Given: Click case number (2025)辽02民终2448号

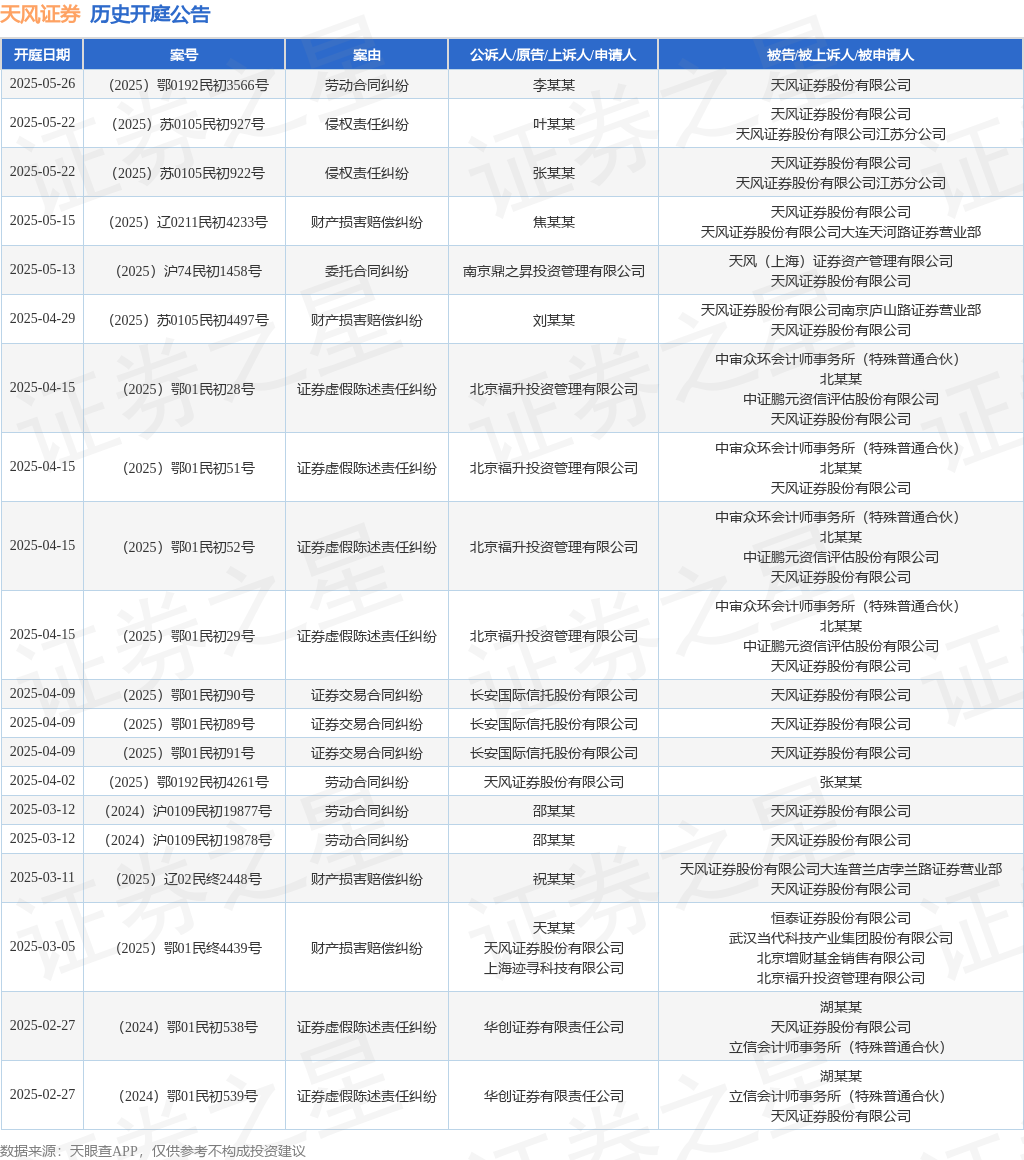Looking at the screenshot, I should (x=188, y=879).
